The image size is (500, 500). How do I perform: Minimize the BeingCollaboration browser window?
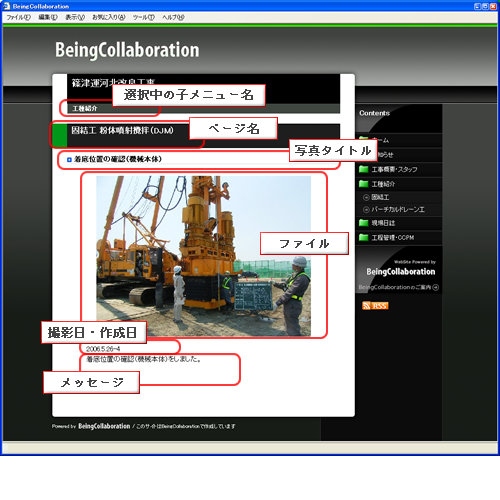[x=477, y=6]
